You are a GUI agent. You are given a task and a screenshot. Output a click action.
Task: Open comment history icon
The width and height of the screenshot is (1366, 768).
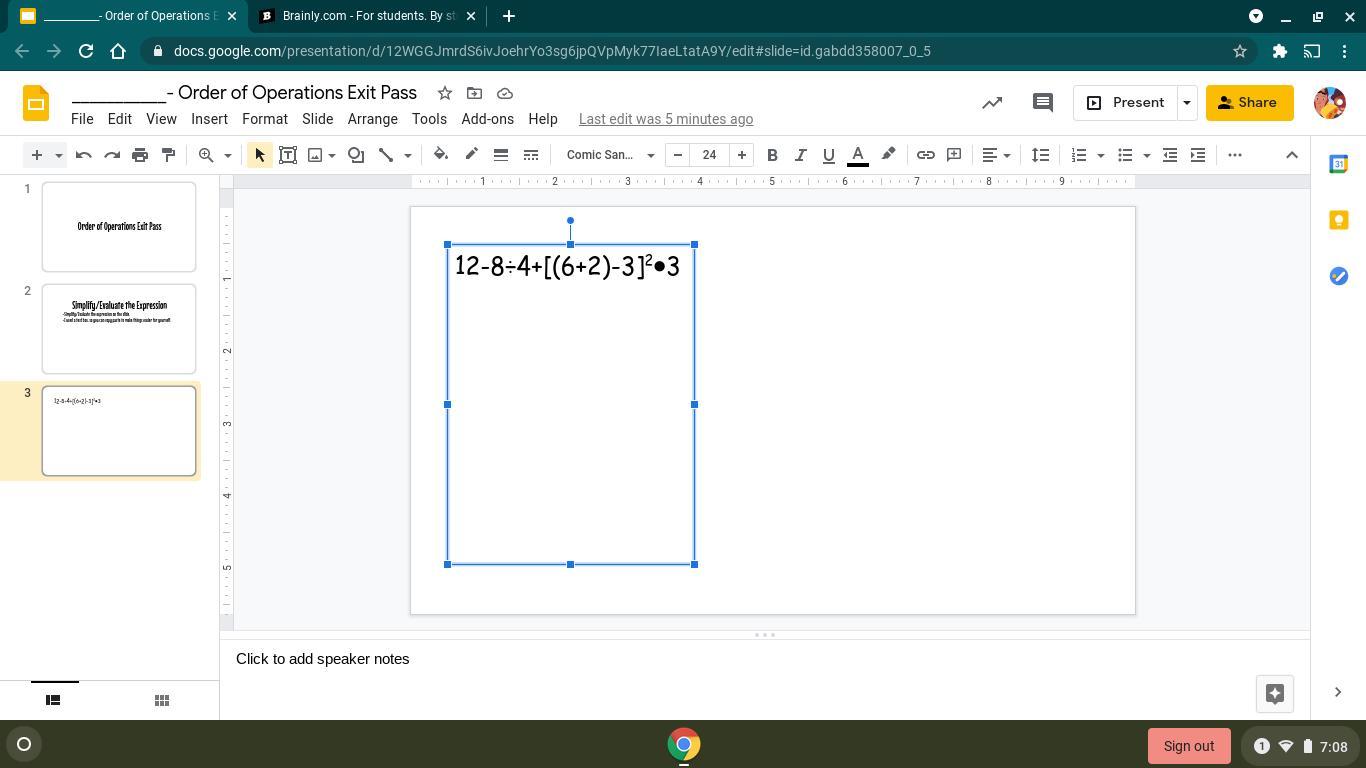click(x=1042, y=103)
